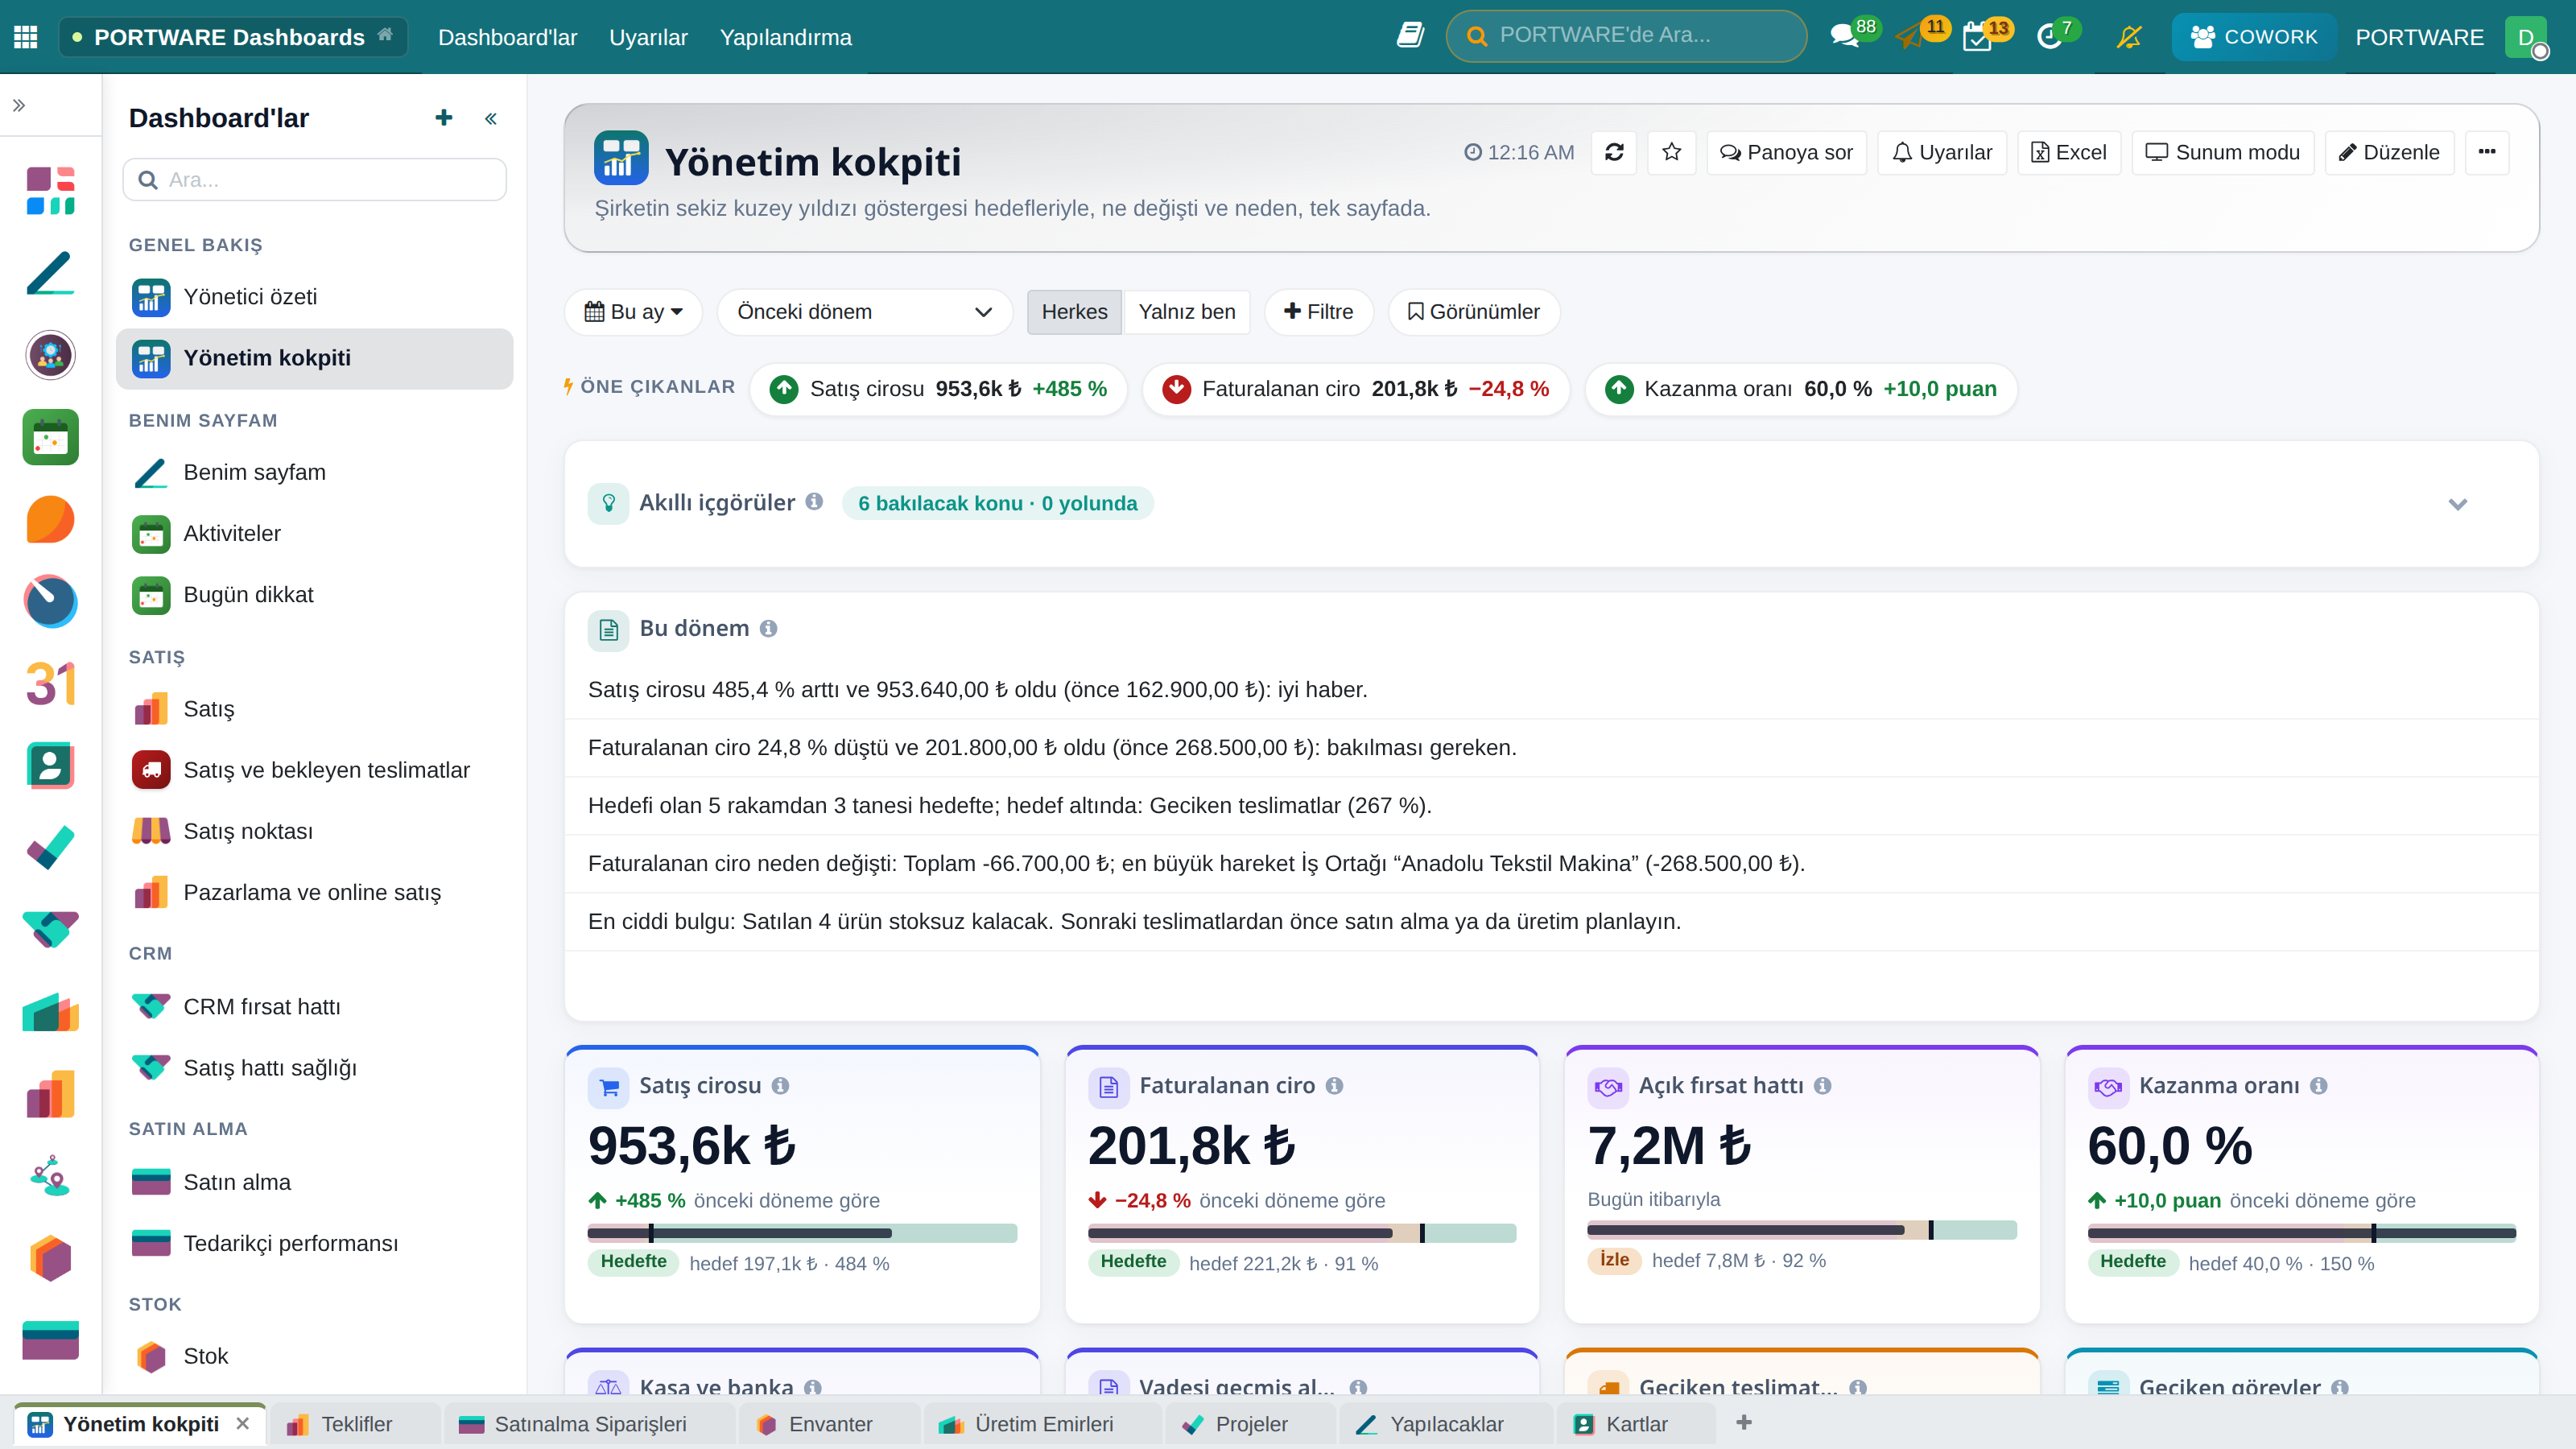Open the apps grid menu icon
Screen dimensions: 2576x1449
pos(26,37)
